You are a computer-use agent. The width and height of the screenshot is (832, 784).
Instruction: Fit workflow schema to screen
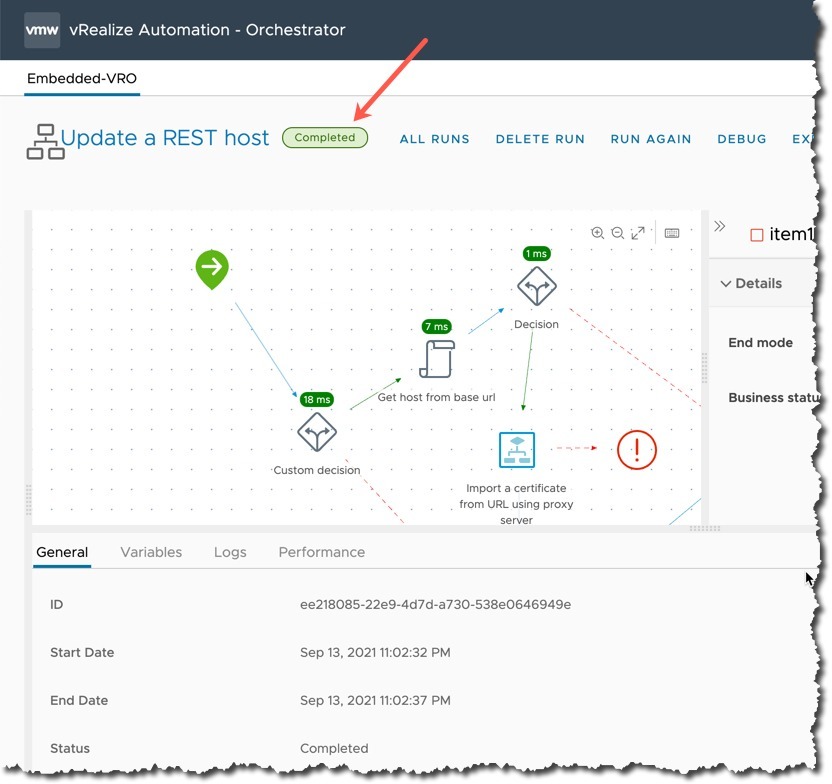pos(638,233)
